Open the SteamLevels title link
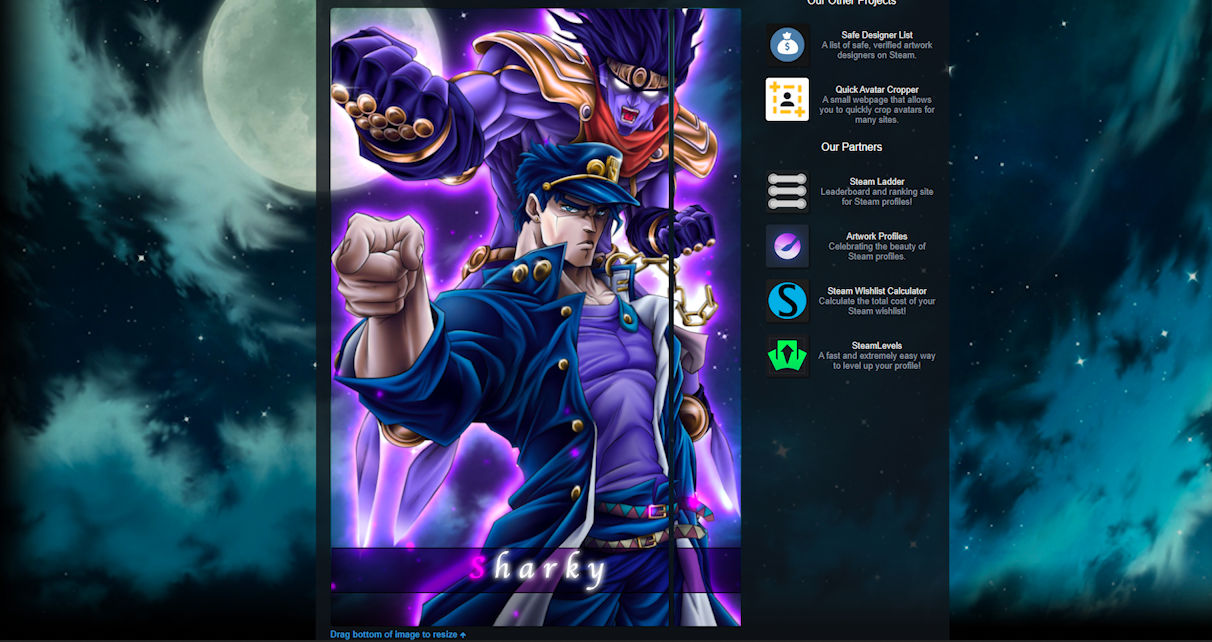This screenshot has width=1212, height=642. (x=877, y=346)
